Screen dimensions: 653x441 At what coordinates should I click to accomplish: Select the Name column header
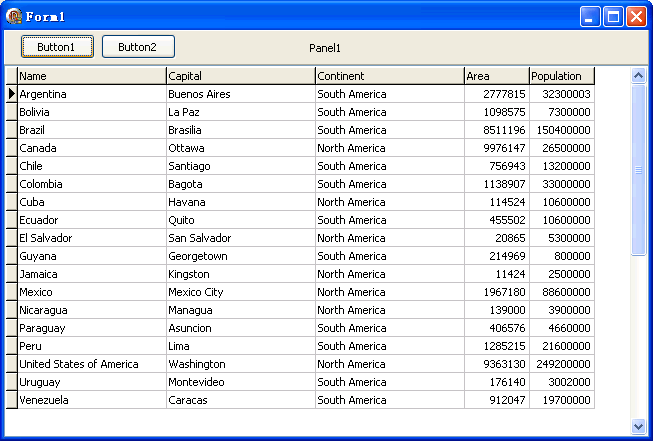click(x=92, y=76)
